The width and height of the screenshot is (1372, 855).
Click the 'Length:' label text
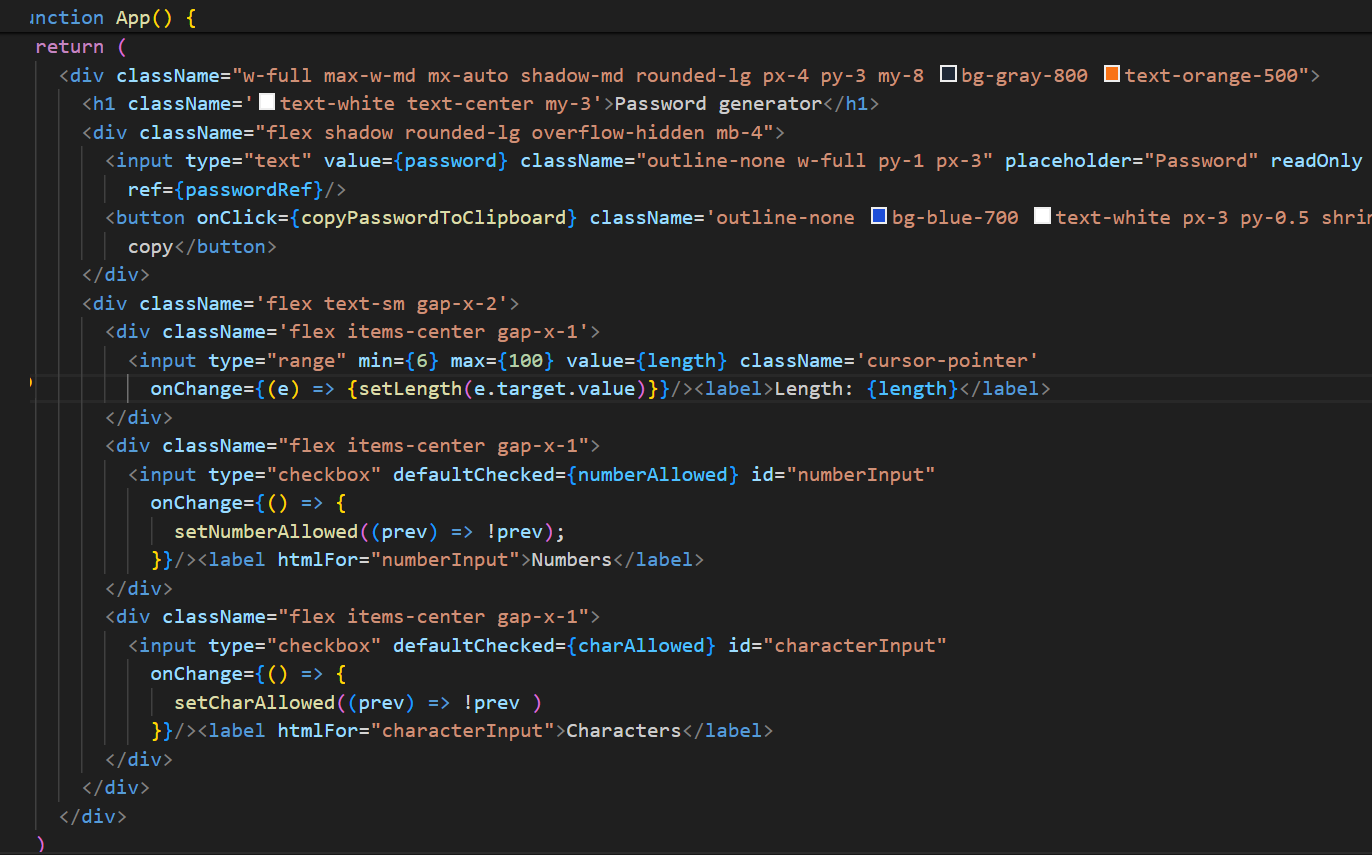pyautogui.click(x=814, y=388)
